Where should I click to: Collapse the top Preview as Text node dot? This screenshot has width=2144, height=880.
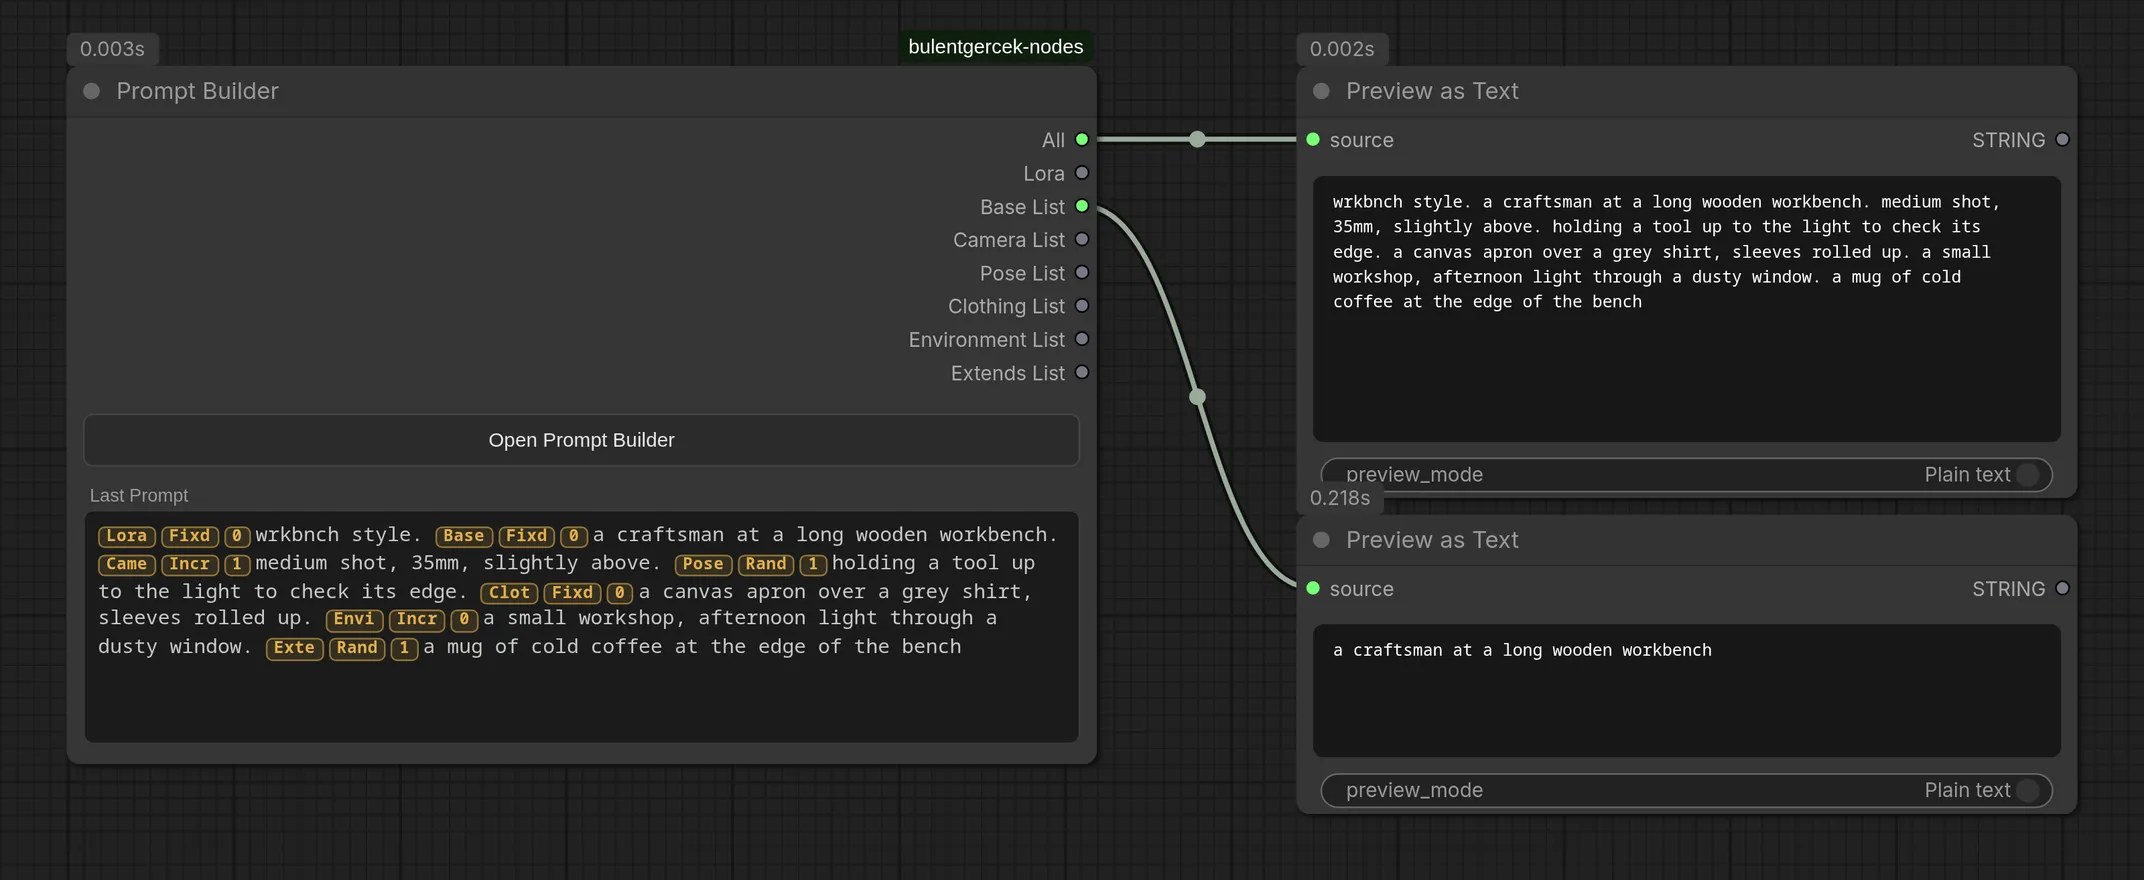pos(1321,91)
